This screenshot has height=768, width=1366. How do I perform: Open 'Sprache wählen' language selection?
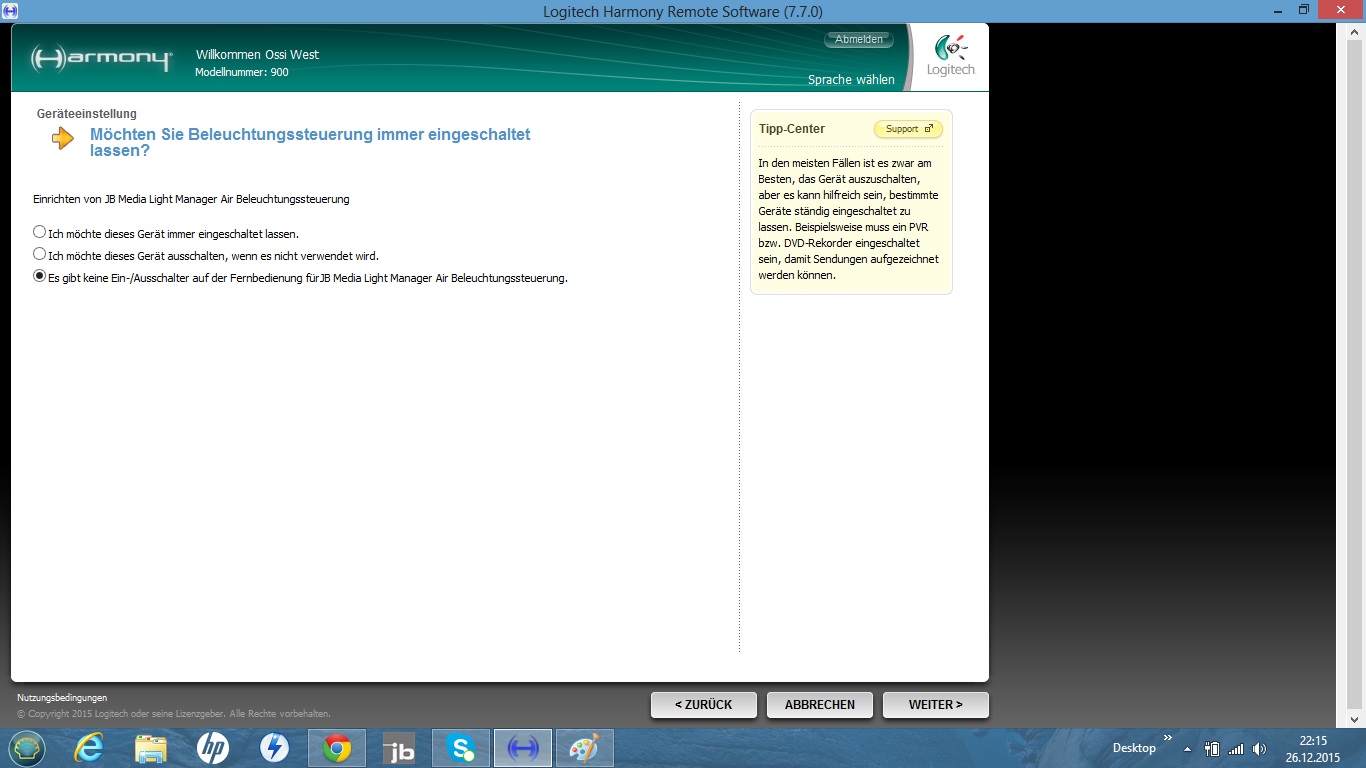coord(851,80)
